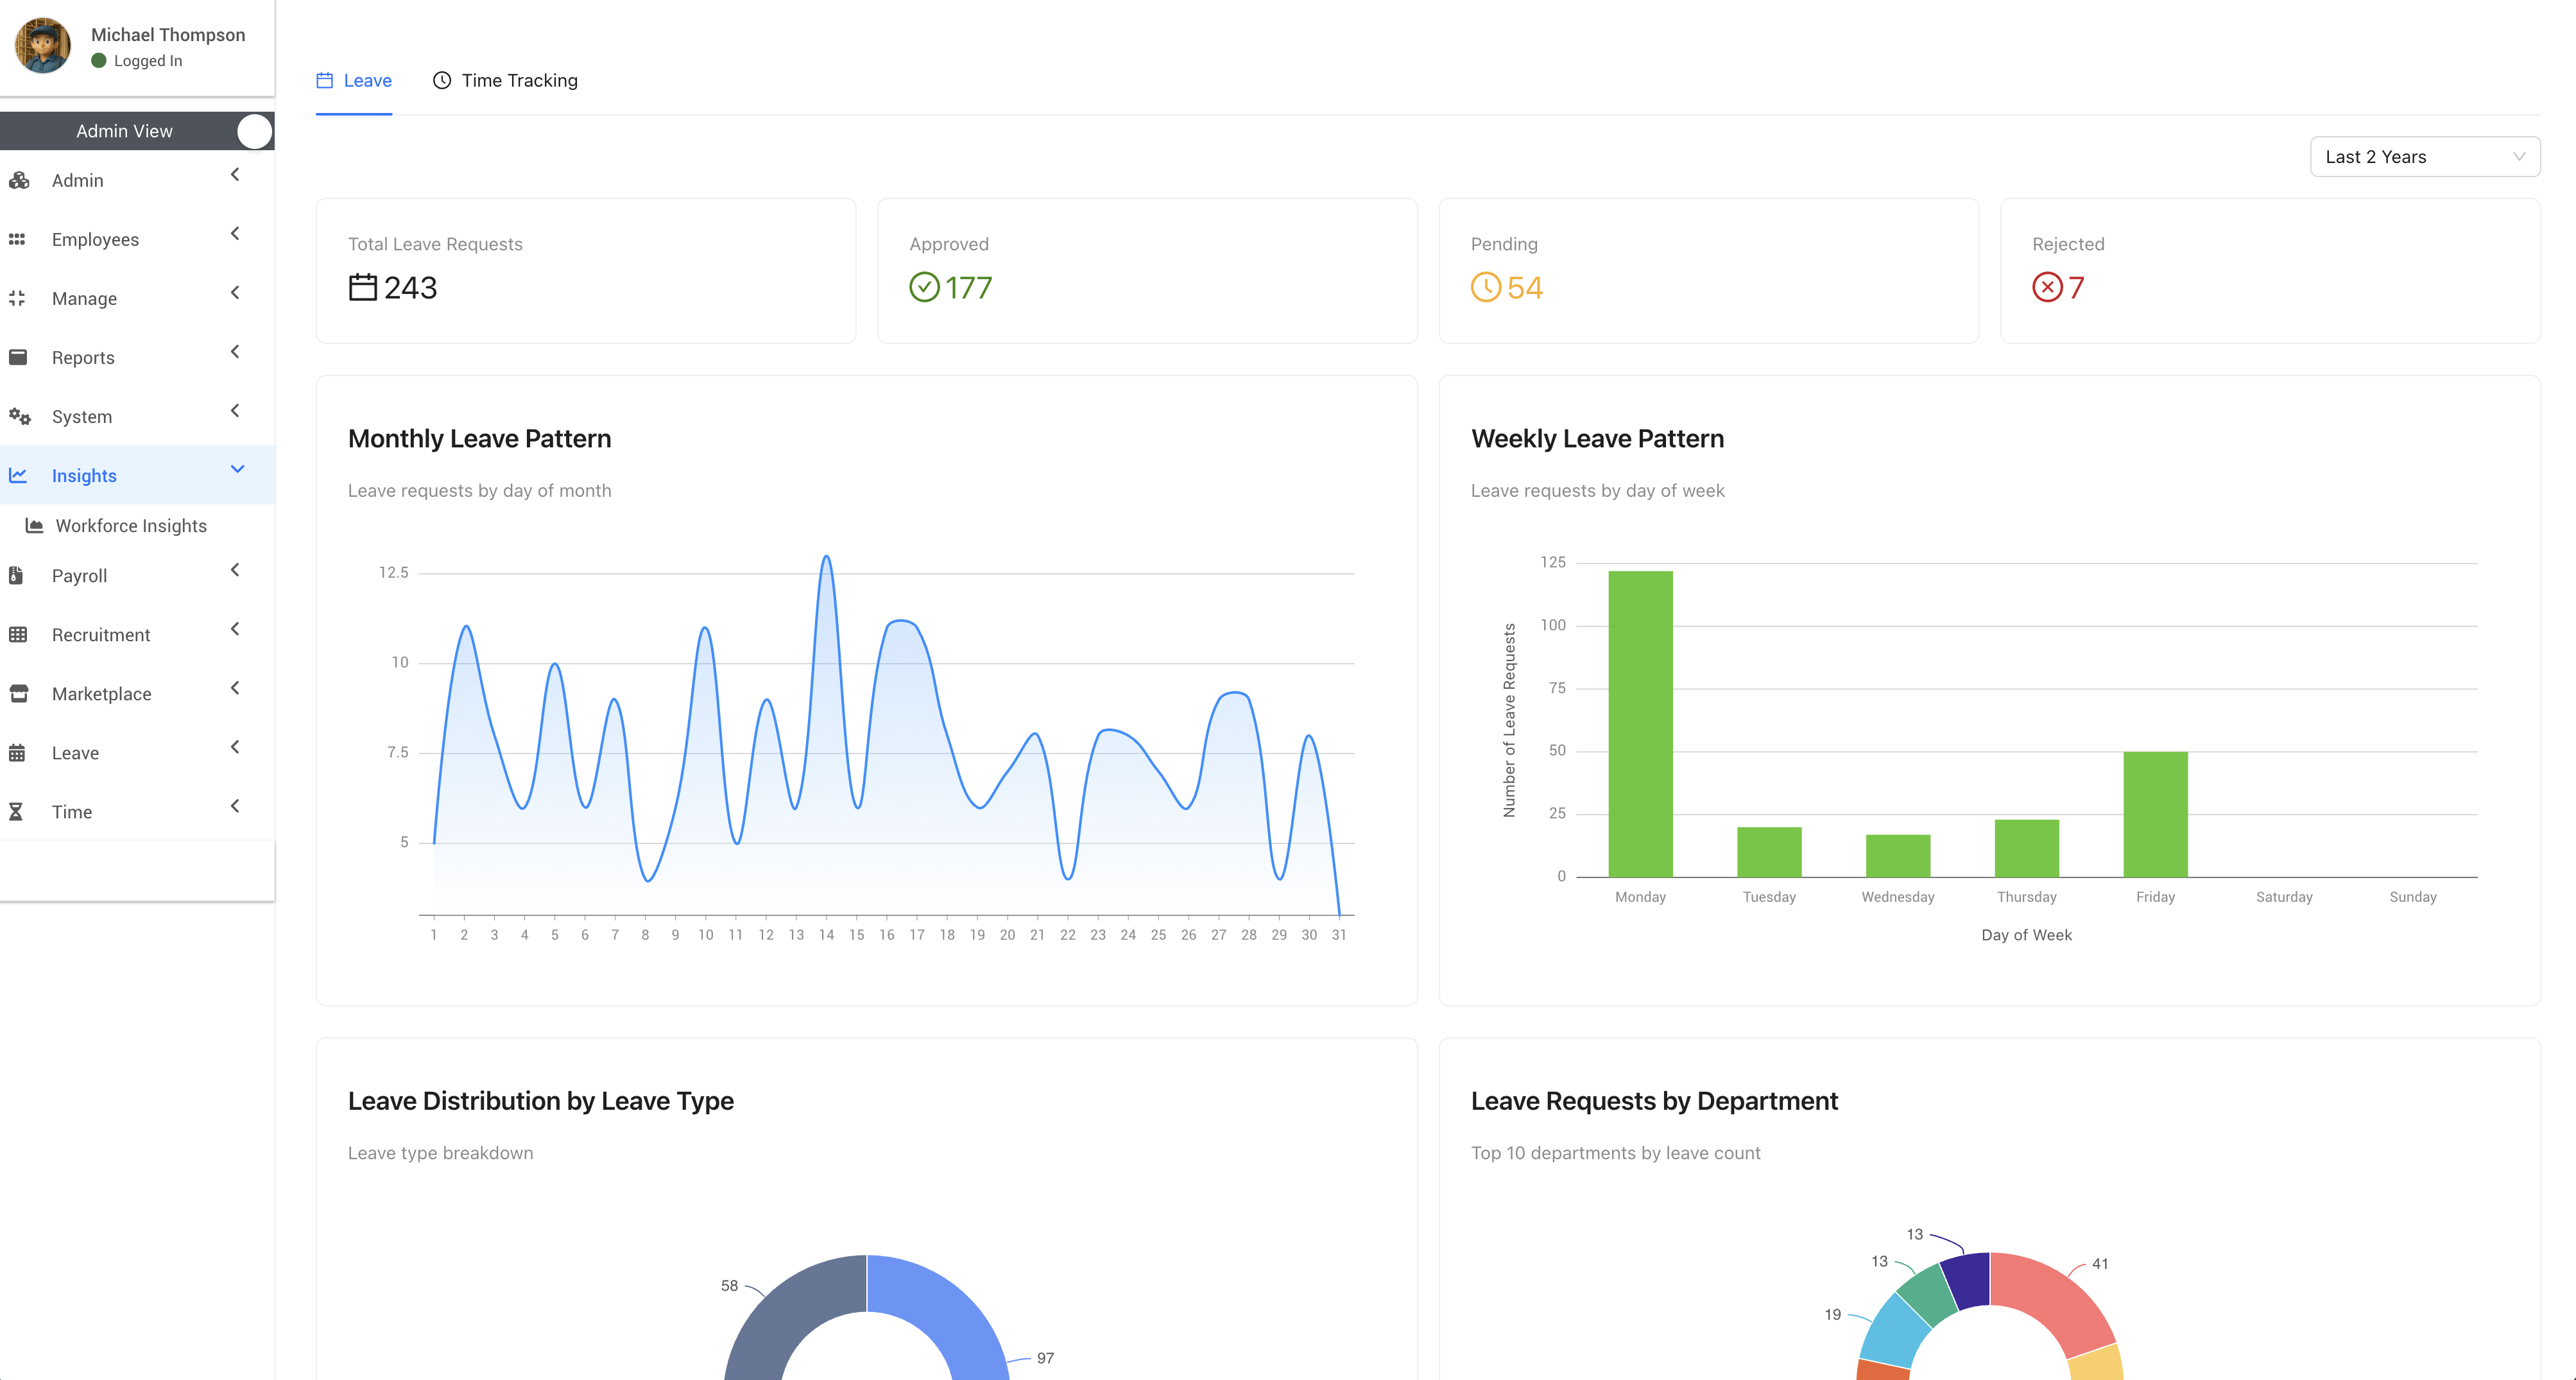Click the Recruitment table icon
The width and height of the screenshot is (2576, 1380).
[x=18, y=634]
